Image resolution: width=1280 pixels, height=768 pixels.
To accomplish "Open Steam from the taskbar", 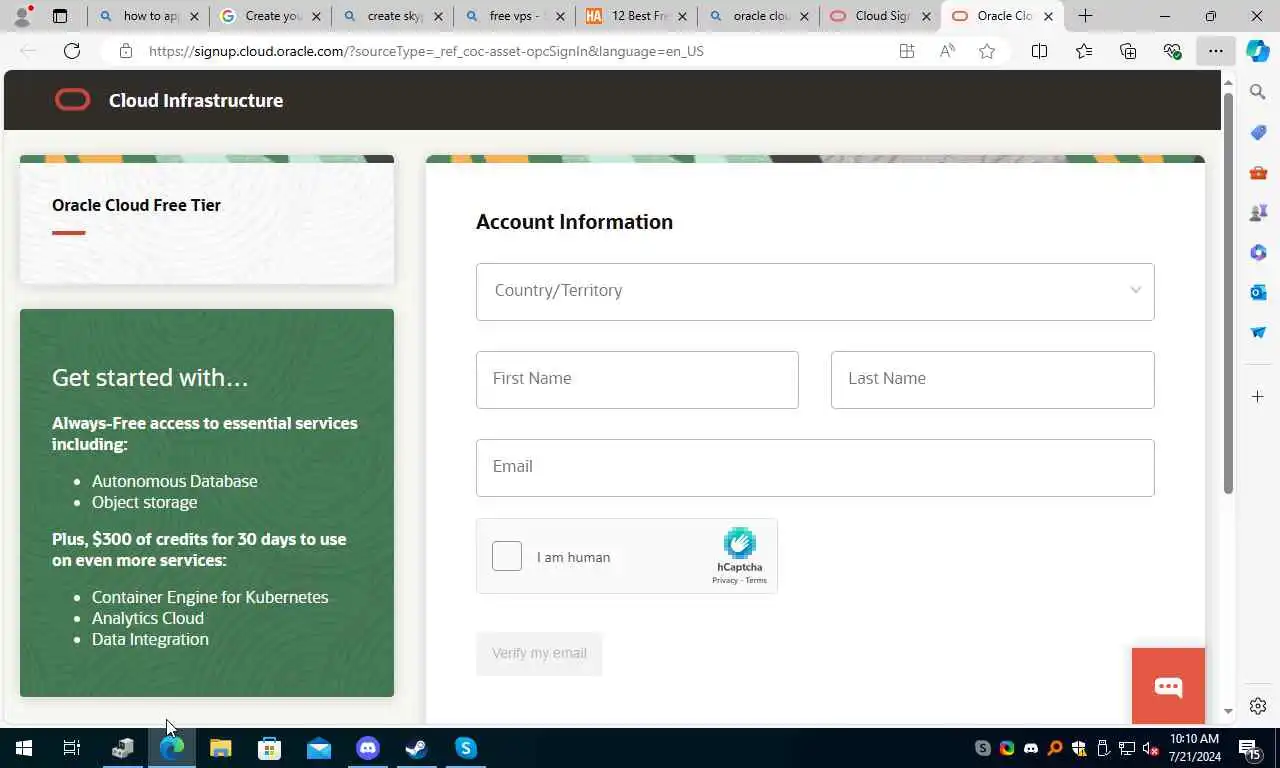I will point(417,748).
